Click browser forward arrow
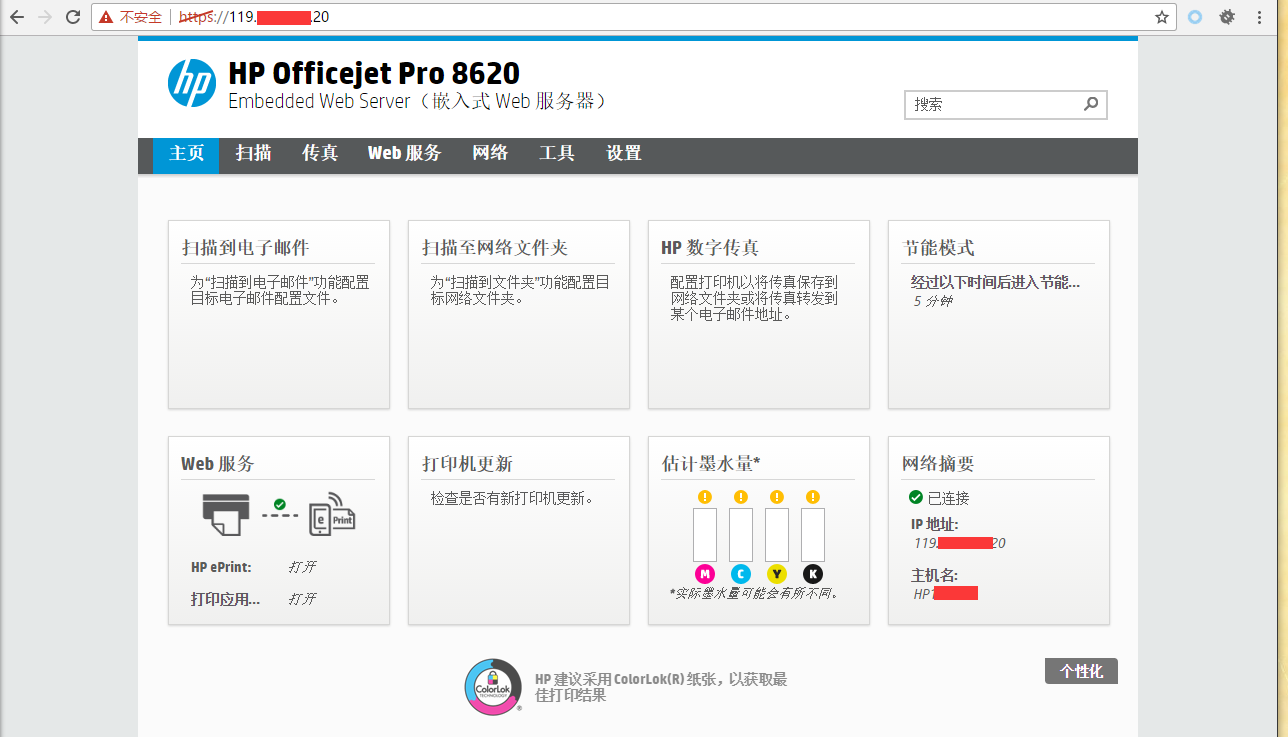Screen dimensions: 1288x737 [45, 17]
